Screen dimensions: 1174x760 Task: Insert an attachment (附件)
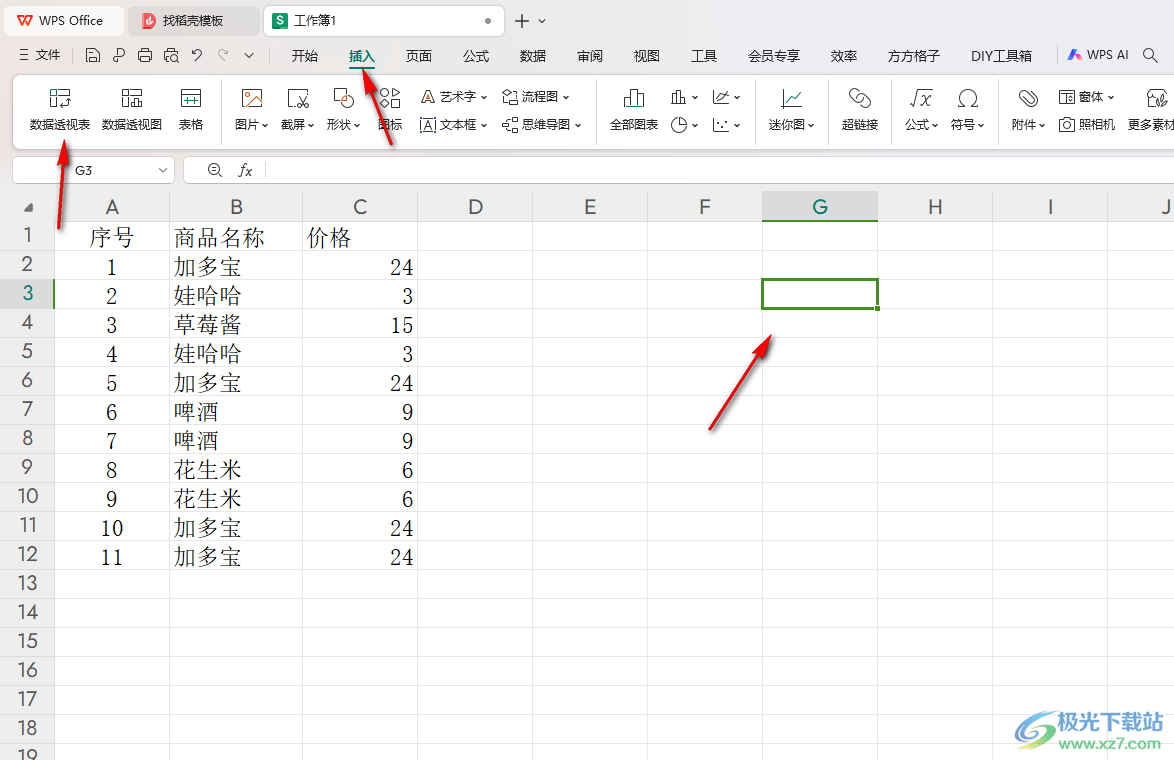point(1028,109)
